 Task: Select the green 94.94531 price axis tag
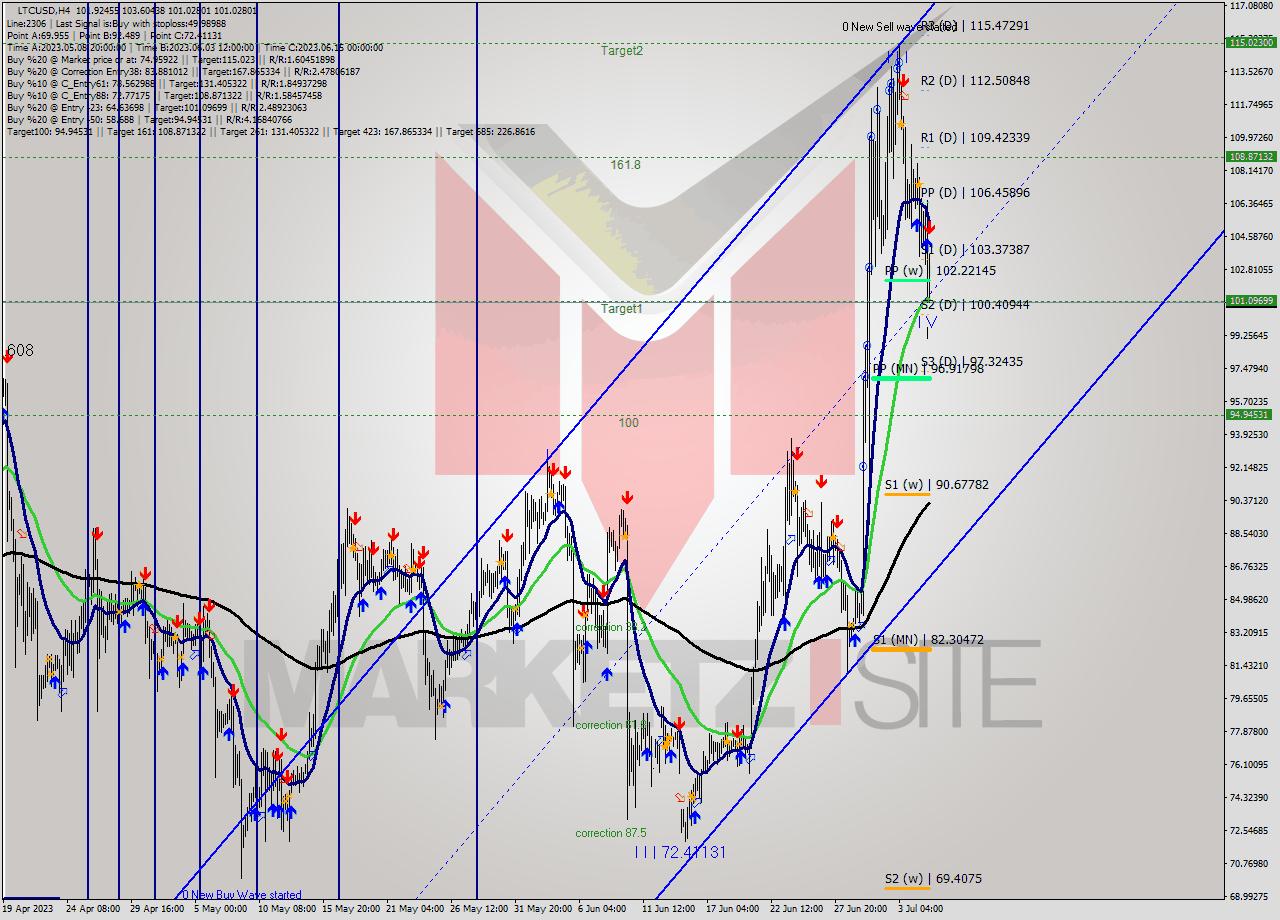coord(1250,414)
